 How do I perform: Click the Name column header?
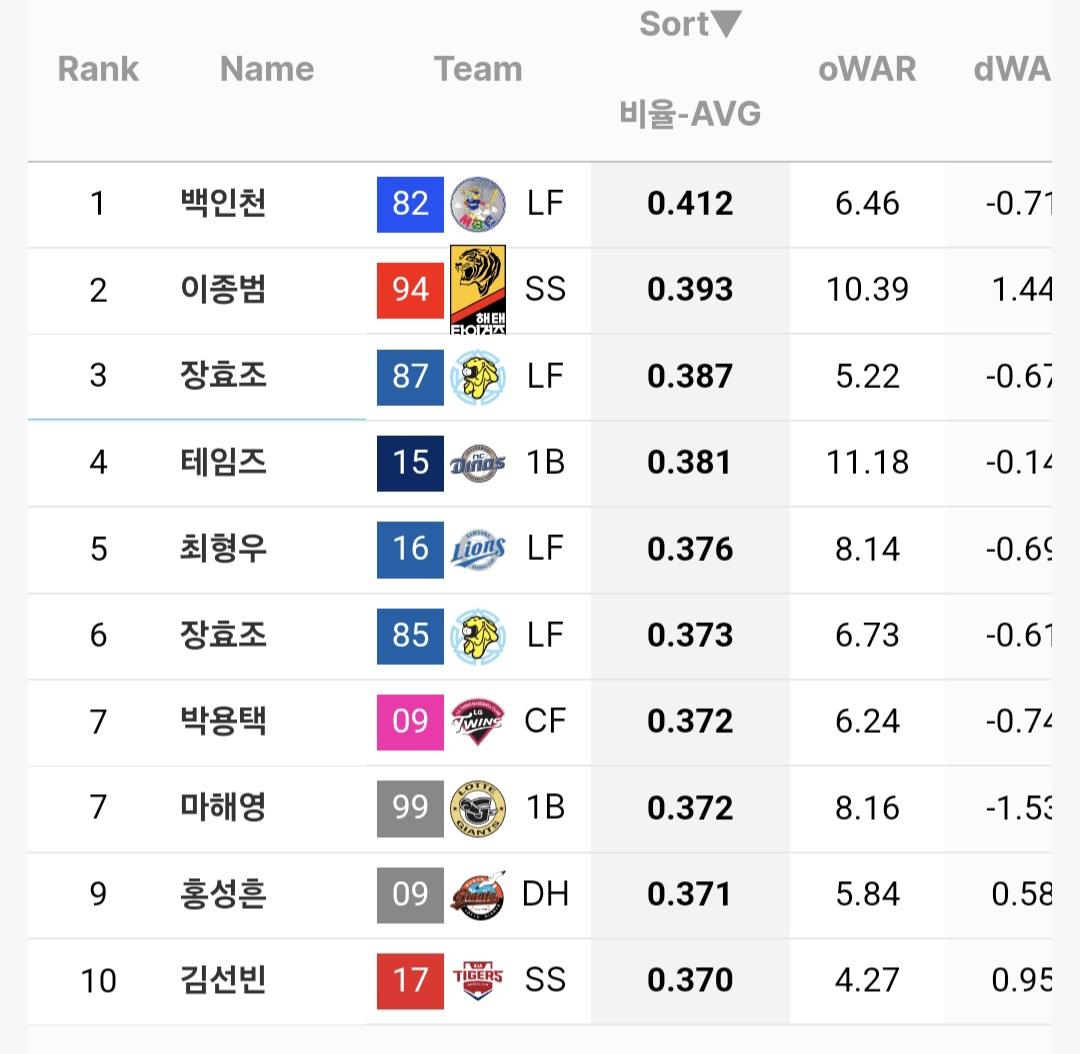(267, 69)
